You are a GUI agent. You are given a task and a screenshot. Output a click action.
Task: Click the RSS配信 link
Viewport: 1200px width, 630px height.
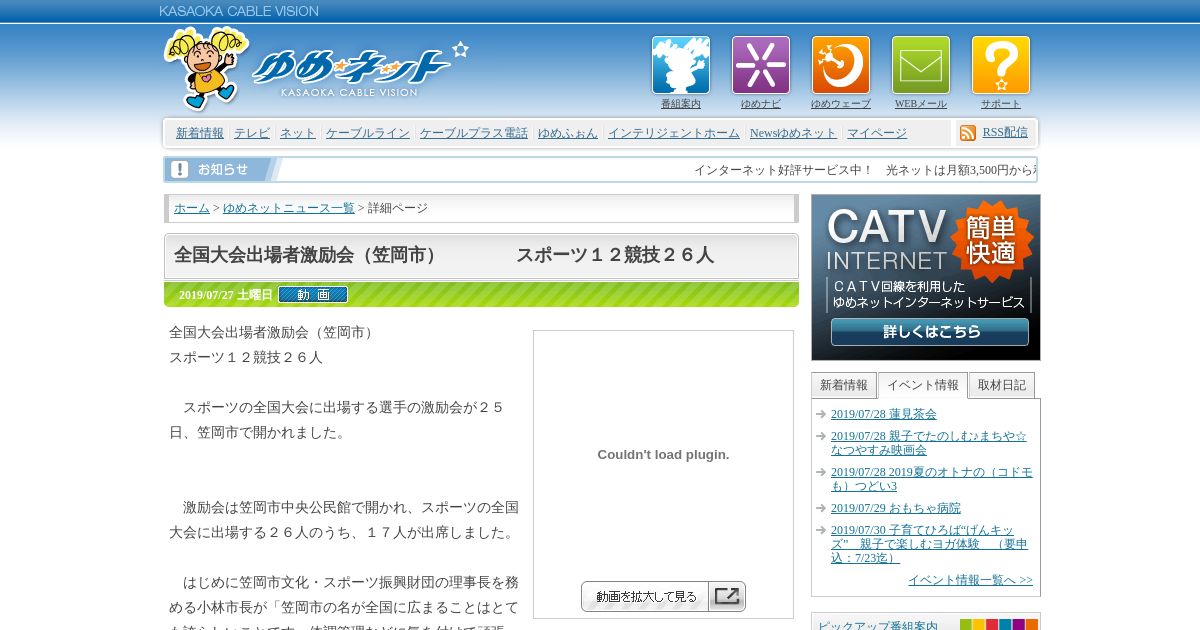[x=1005, y=132]
